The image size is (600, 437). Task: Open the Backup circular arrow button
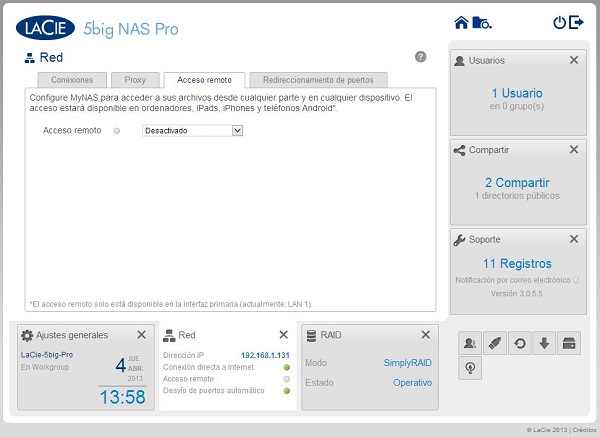tap(520, 343)
